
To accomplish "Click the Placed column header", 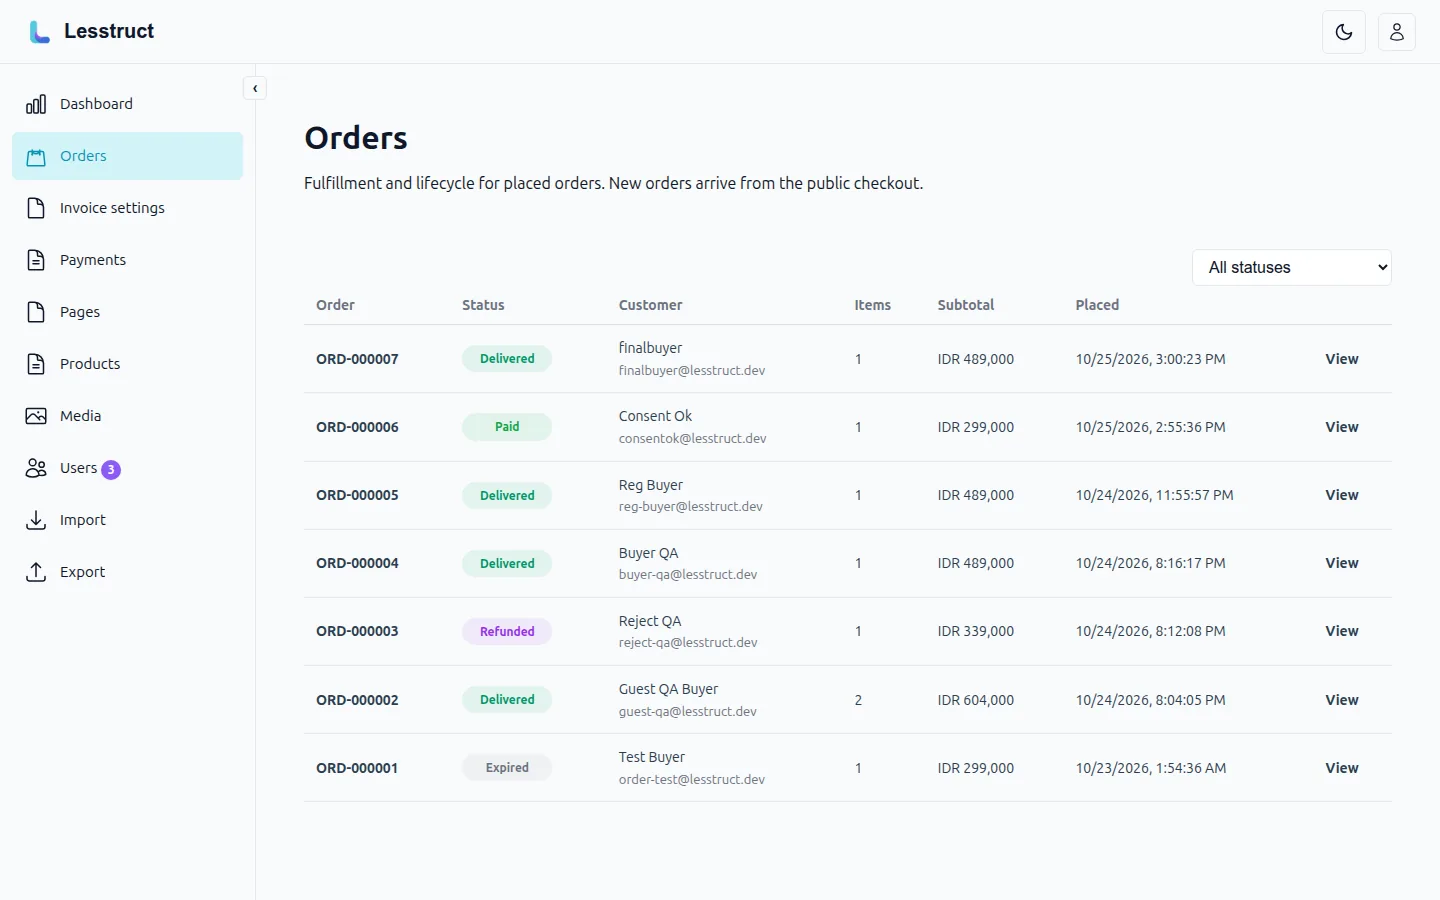I will point(1097,305).
